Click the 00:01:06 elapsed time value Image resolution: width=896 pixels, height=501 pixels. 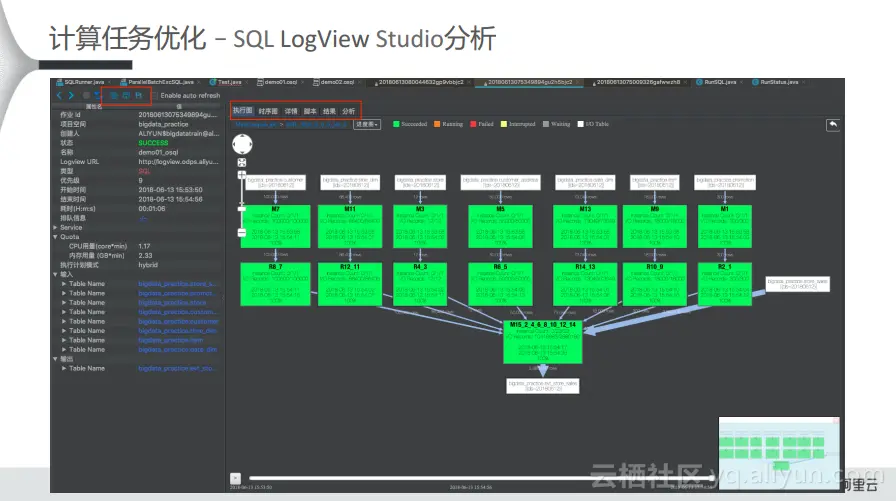(152, 209)
